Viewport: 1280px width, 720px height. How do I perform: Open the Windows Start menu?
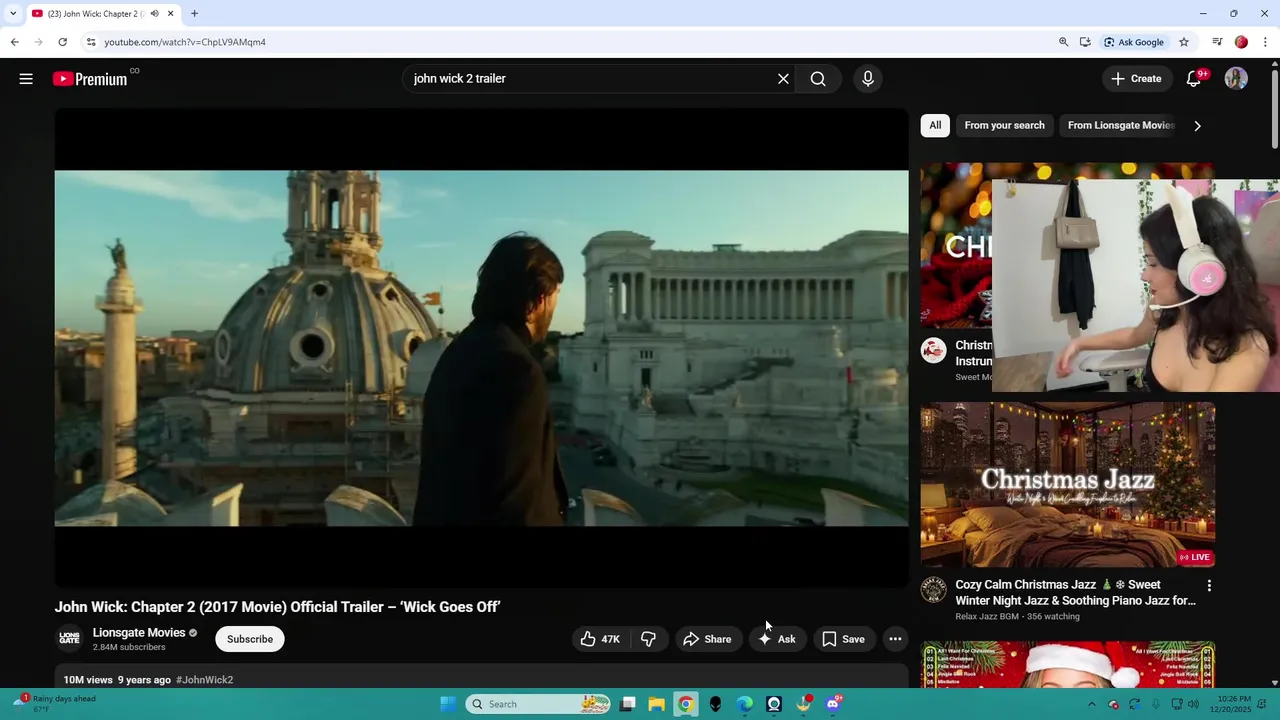tap(448, 704)
